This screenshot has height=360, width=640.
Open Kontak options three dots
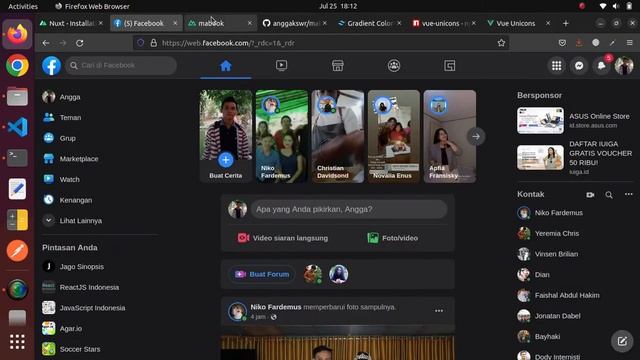coord(629,194)
